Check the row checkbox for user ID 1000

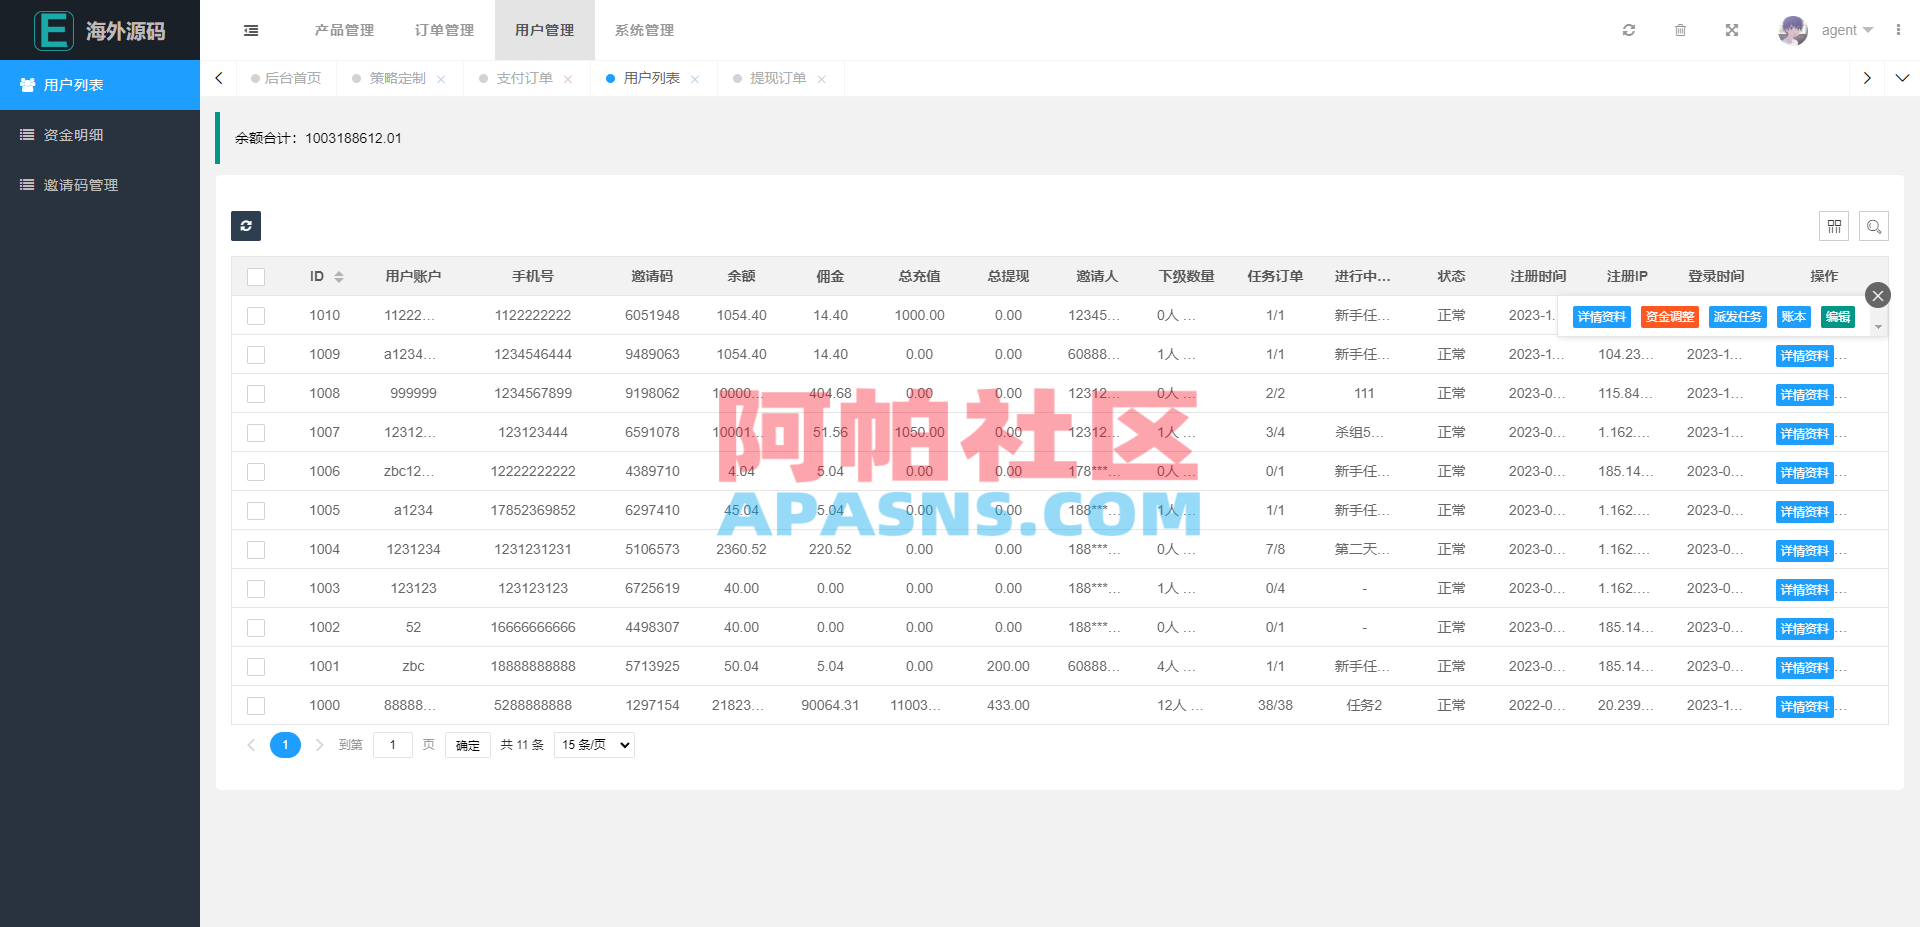[256, 705]
